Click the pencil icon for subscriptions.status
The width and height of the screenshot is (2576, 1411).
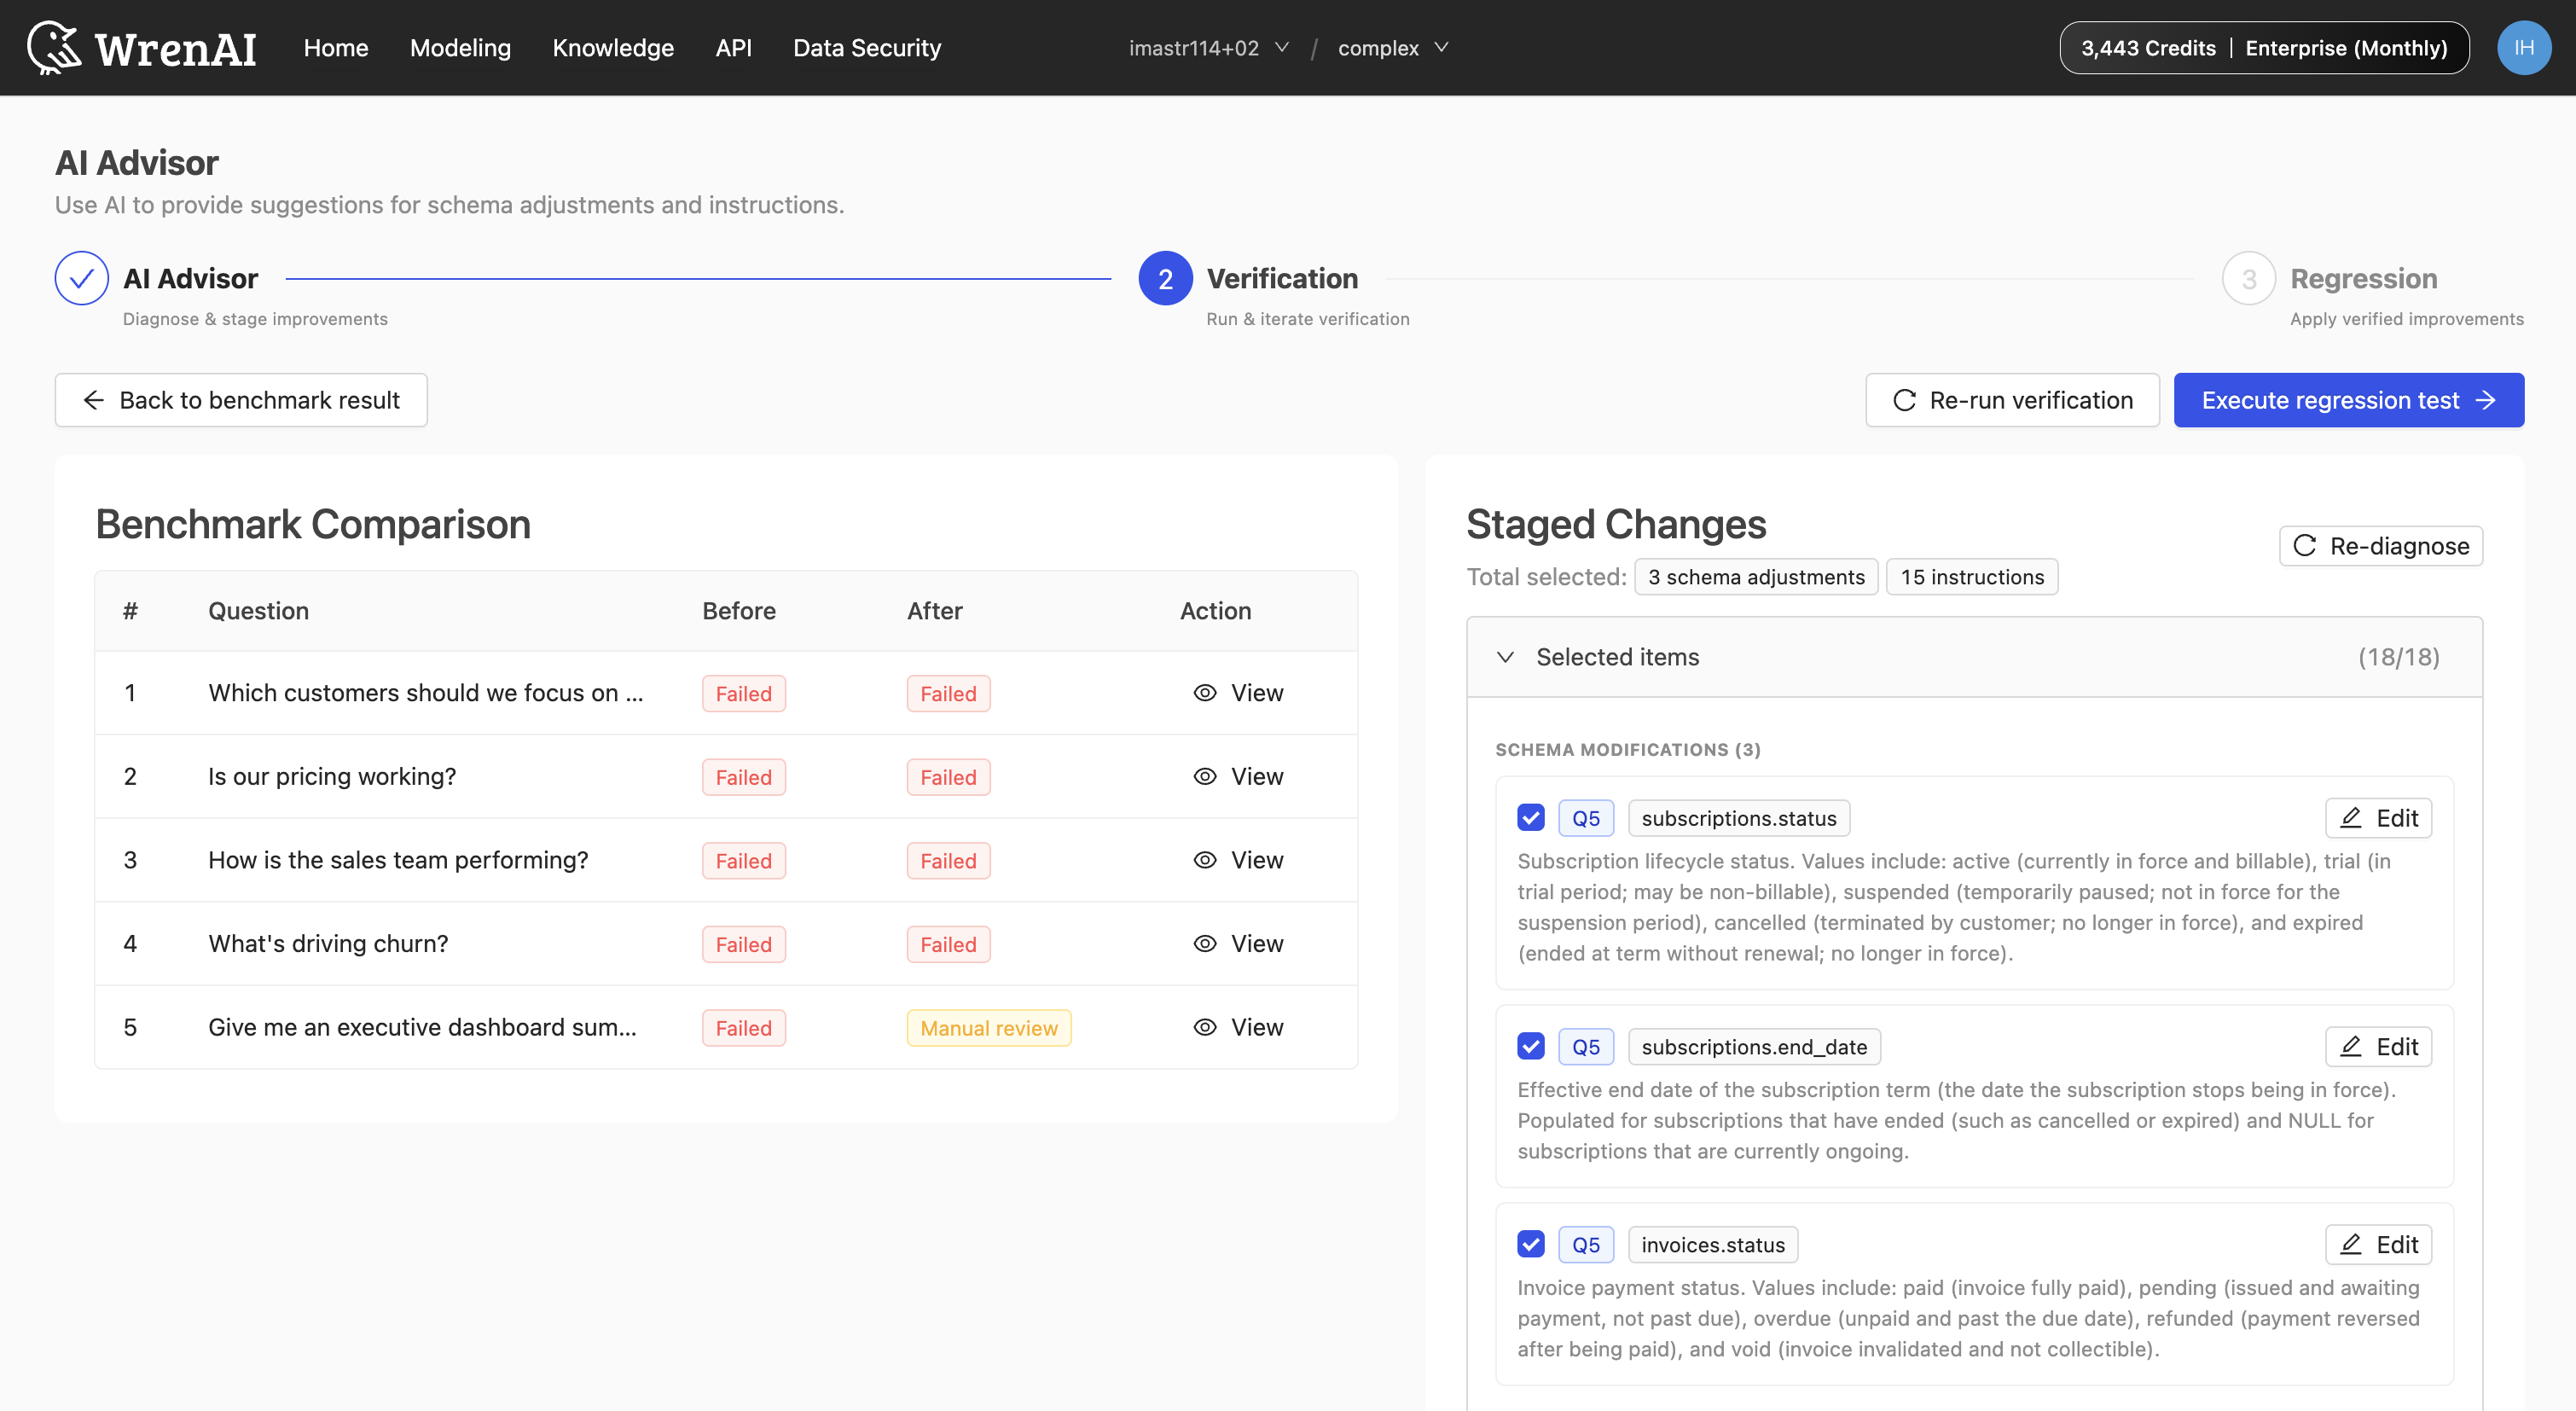tap(2351, 818)
